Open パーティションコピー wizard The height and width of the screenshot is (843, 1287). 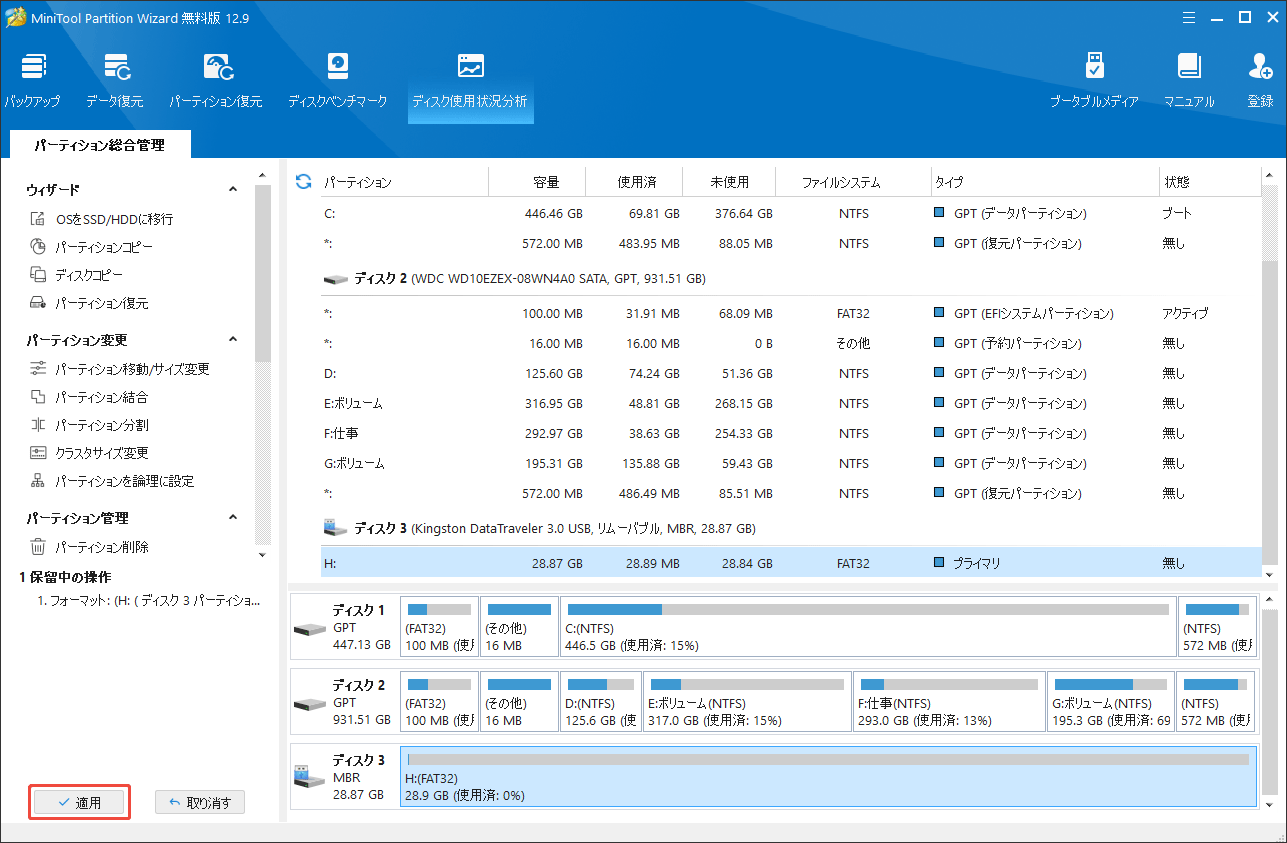(x=91, y=247)
